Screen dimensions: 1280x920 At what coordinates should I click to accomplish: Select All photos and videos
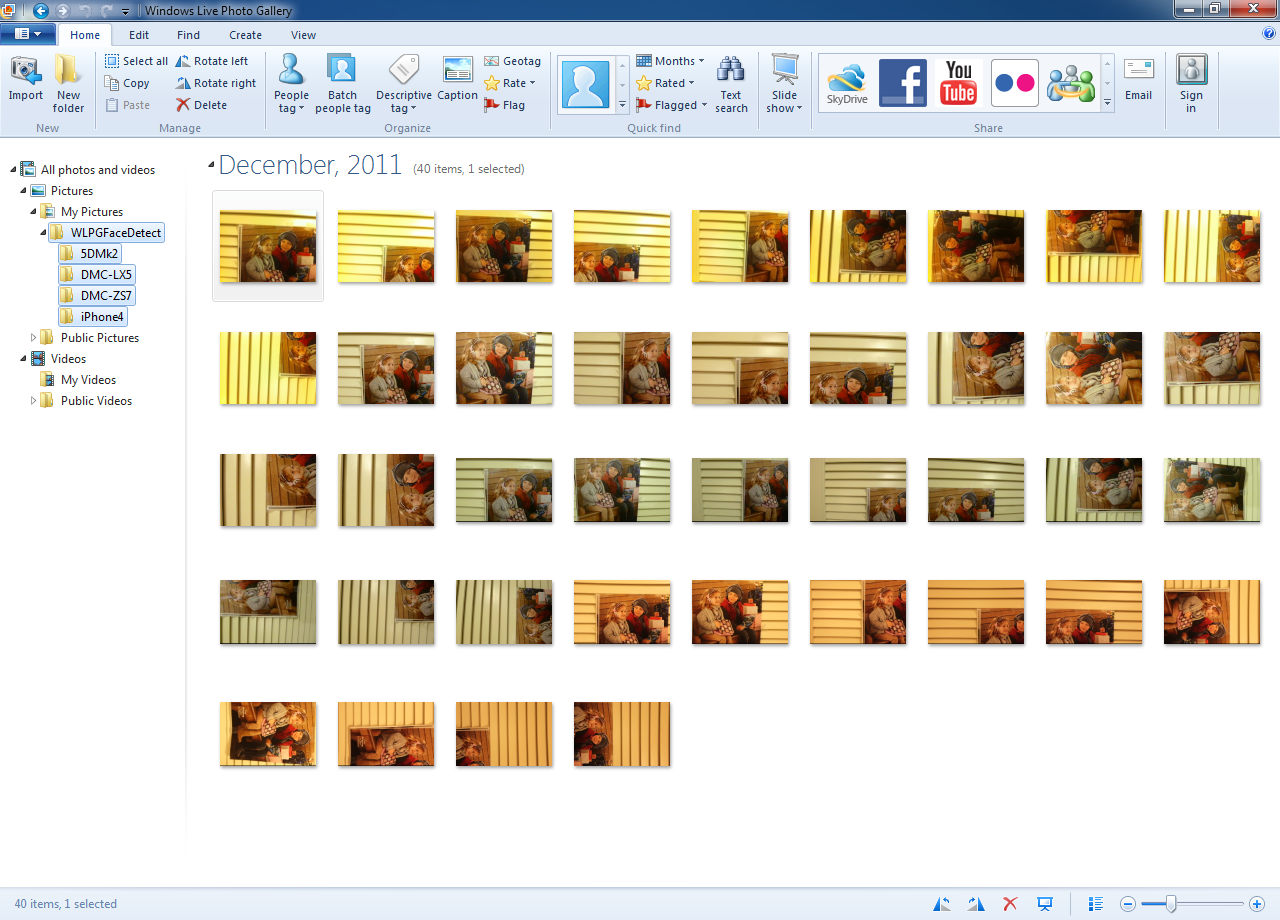pyautogui.click(x=98, y=170)
